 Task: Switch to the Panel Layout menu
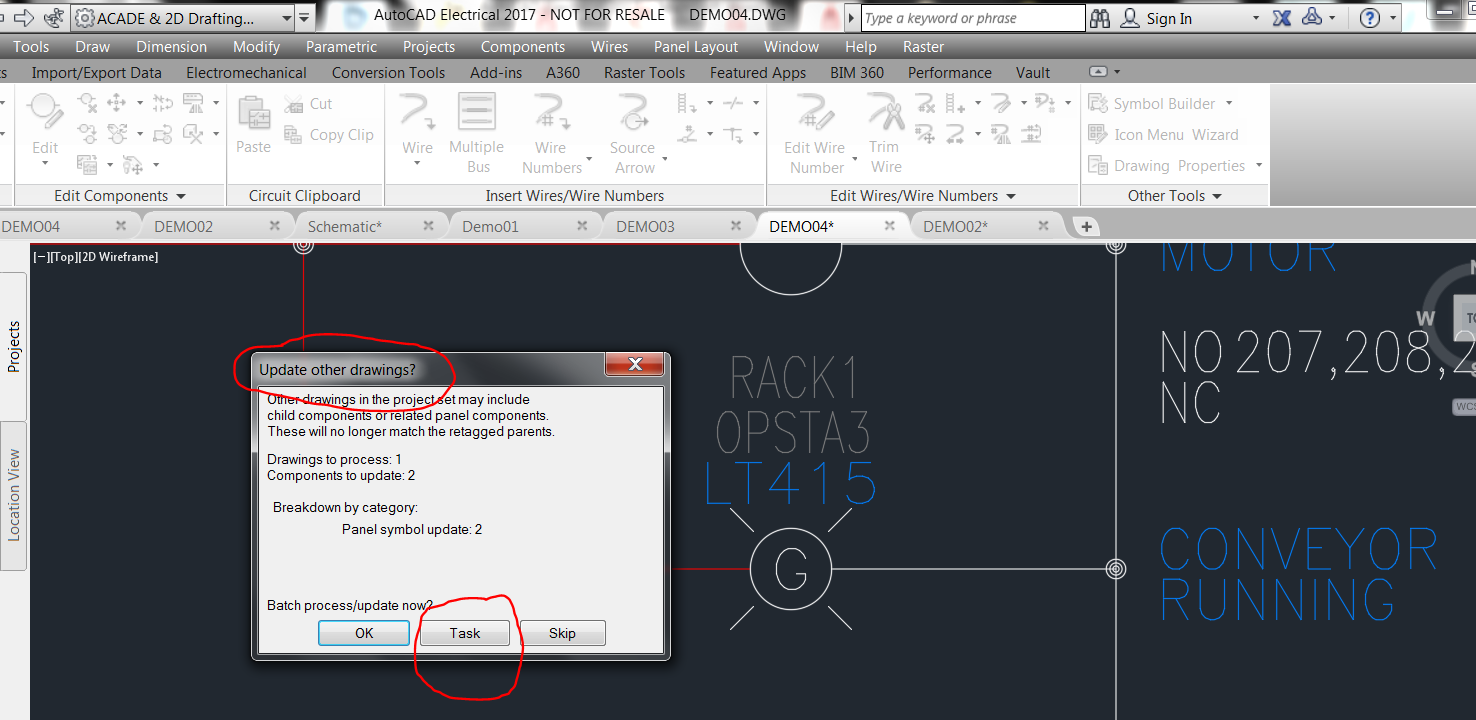pyautogui.click(x=695, y=46)
